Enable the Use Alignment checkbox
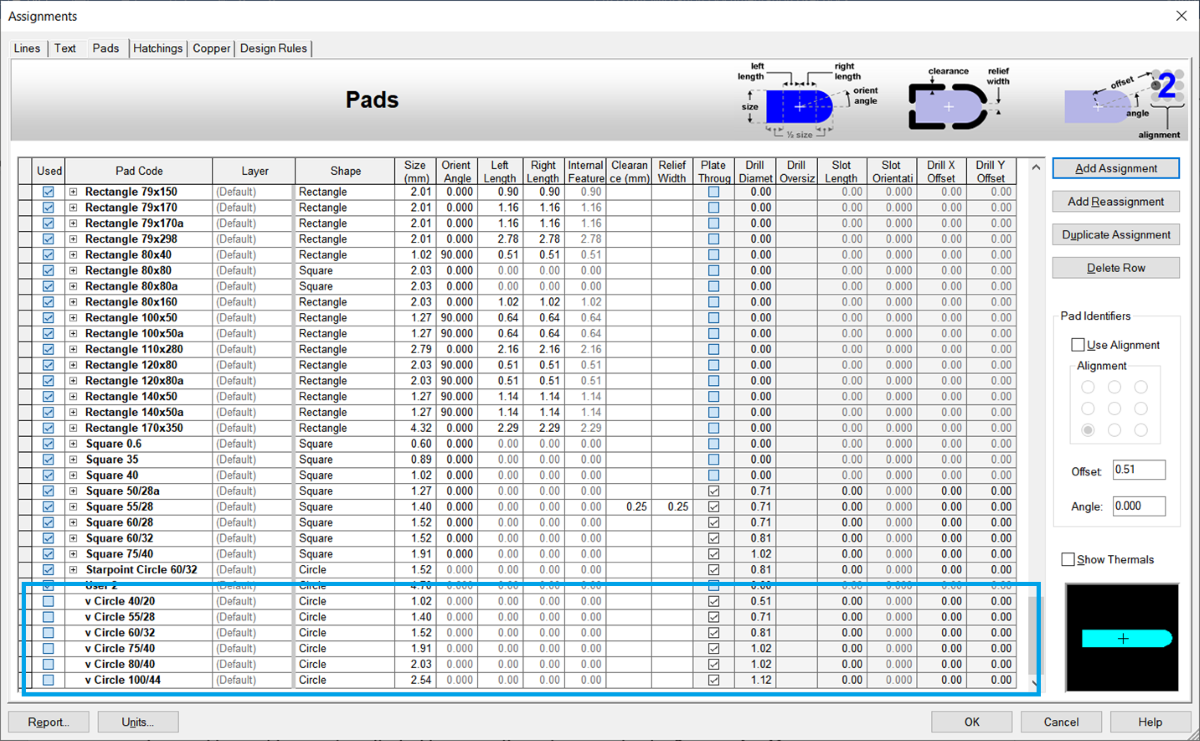This screenshot has width=1200, height=741. [1078, 345]
